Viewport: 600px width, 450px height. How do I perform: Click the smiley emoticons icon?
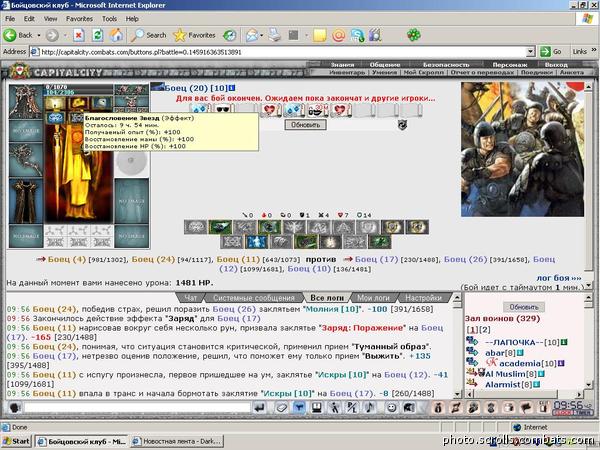pyautogui.click(x=391, y=408)
